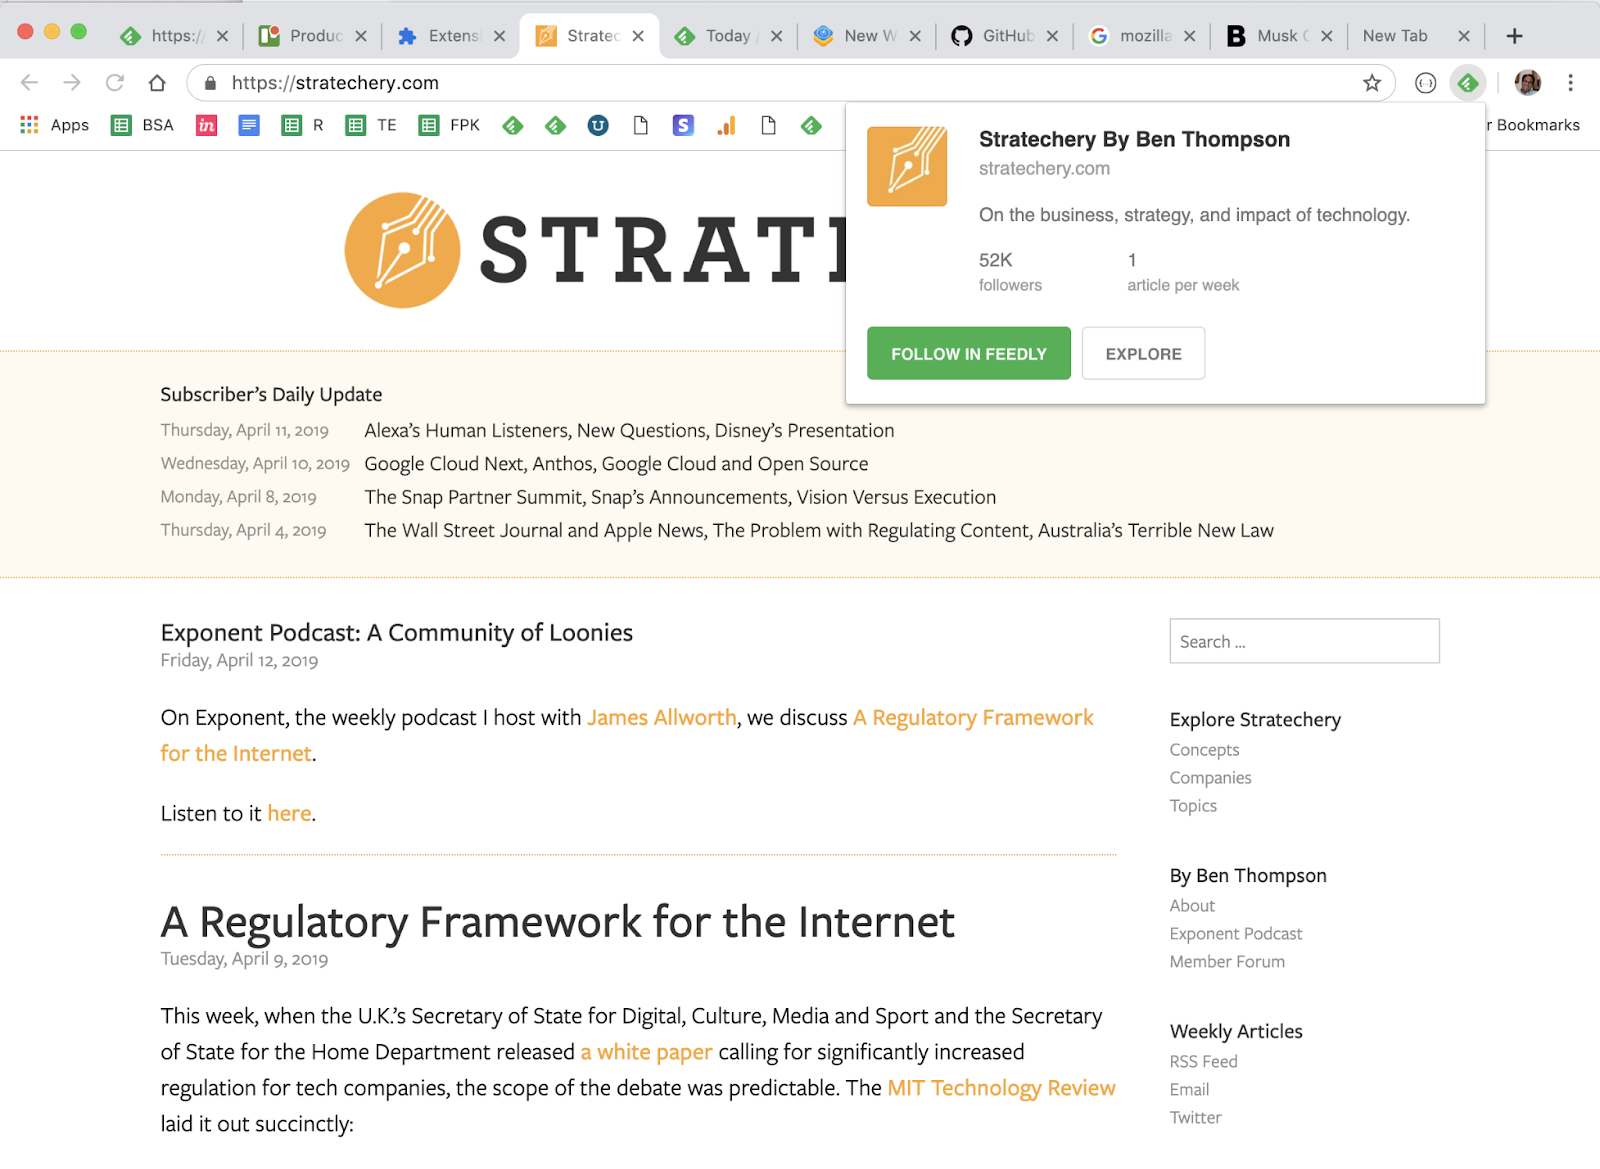Image resolution: width=1600 pixels, height=1169 pixels.
Task: Click the 'here' link to listen
Action: point(289,813)
